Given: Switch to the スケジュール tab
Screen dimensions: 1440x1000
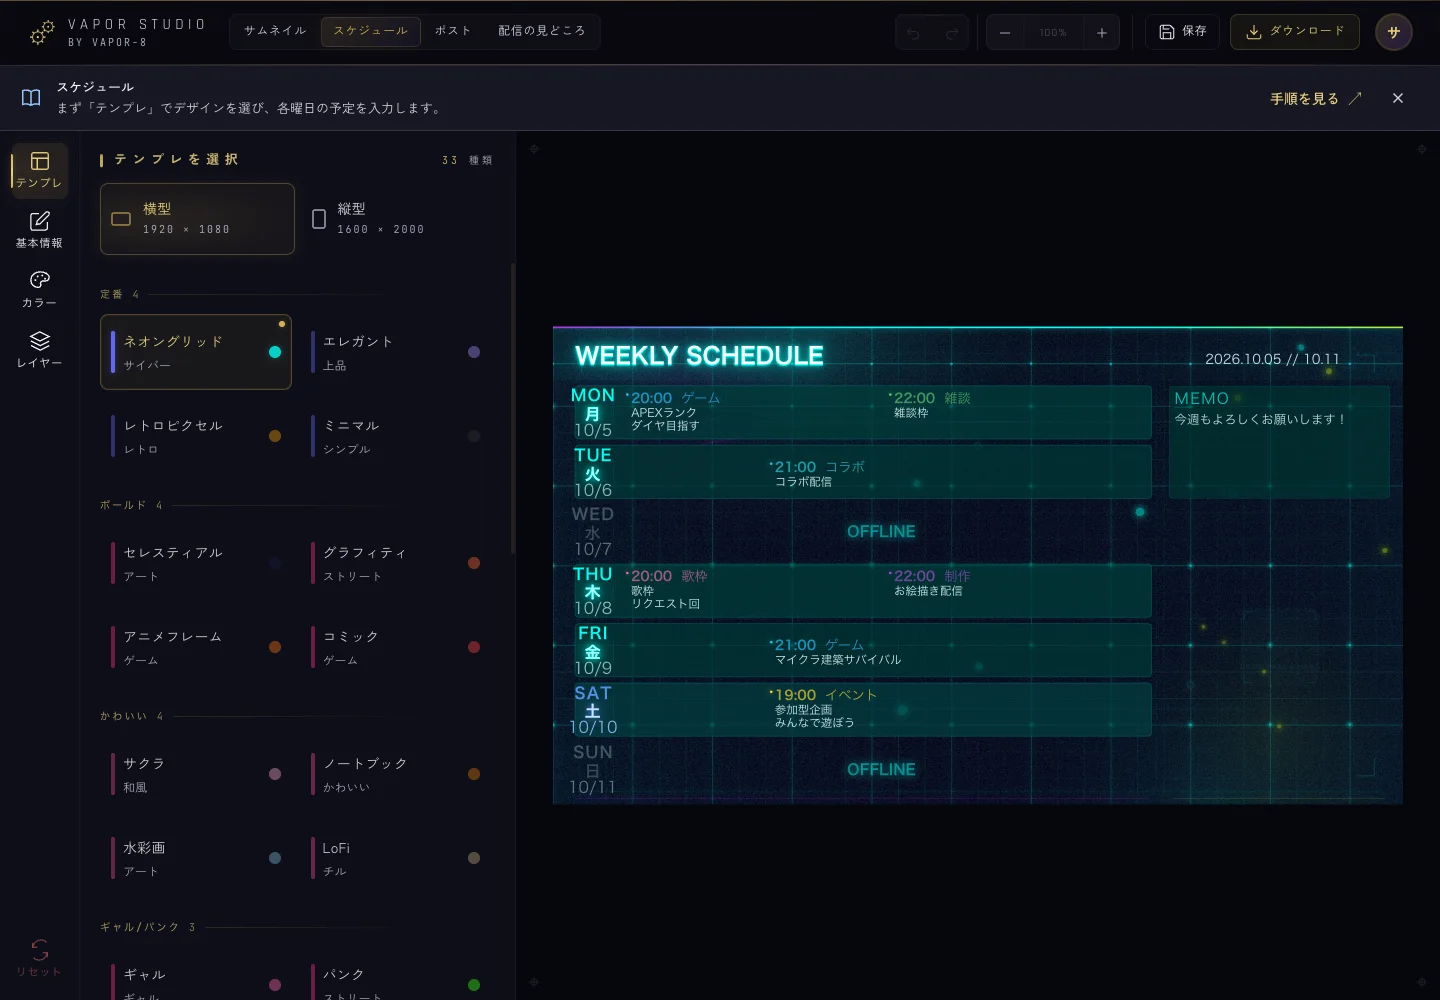Looking at the screenshot, I should (x=371, y=31).
